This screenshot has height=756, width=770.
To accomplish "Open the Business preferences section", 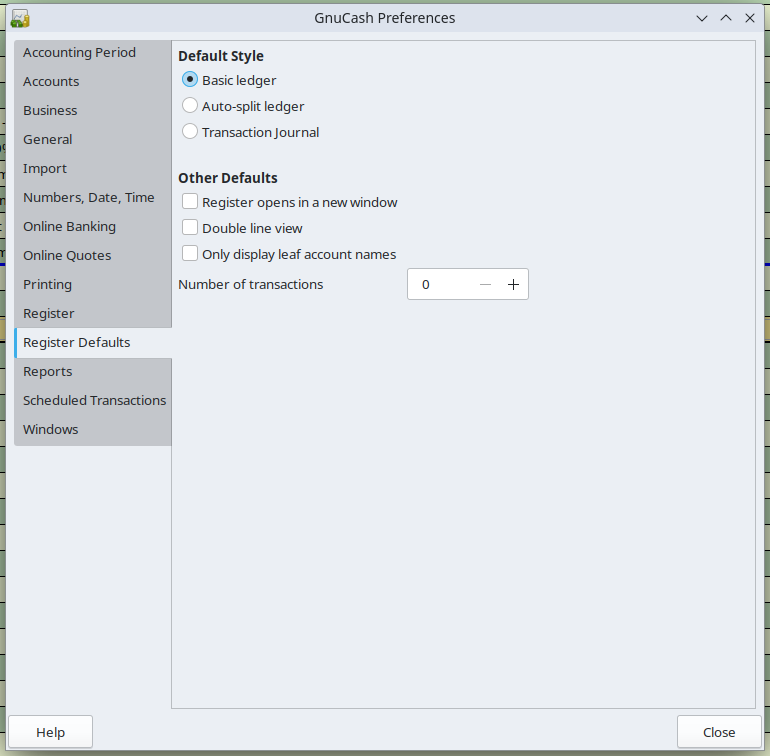I will tap(50, 110).
